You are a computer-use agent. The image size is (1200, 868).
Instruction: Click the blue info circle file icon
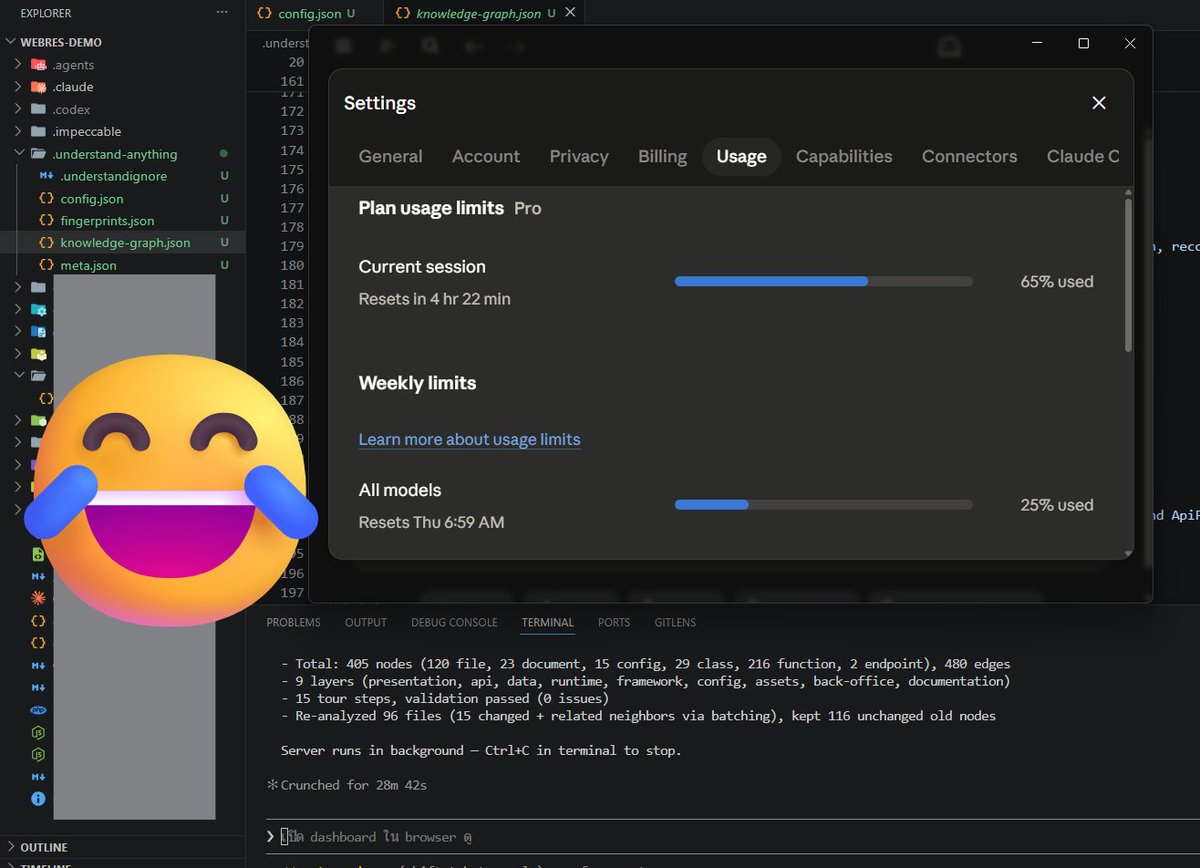pyautogui.click(x=38, y=799)
